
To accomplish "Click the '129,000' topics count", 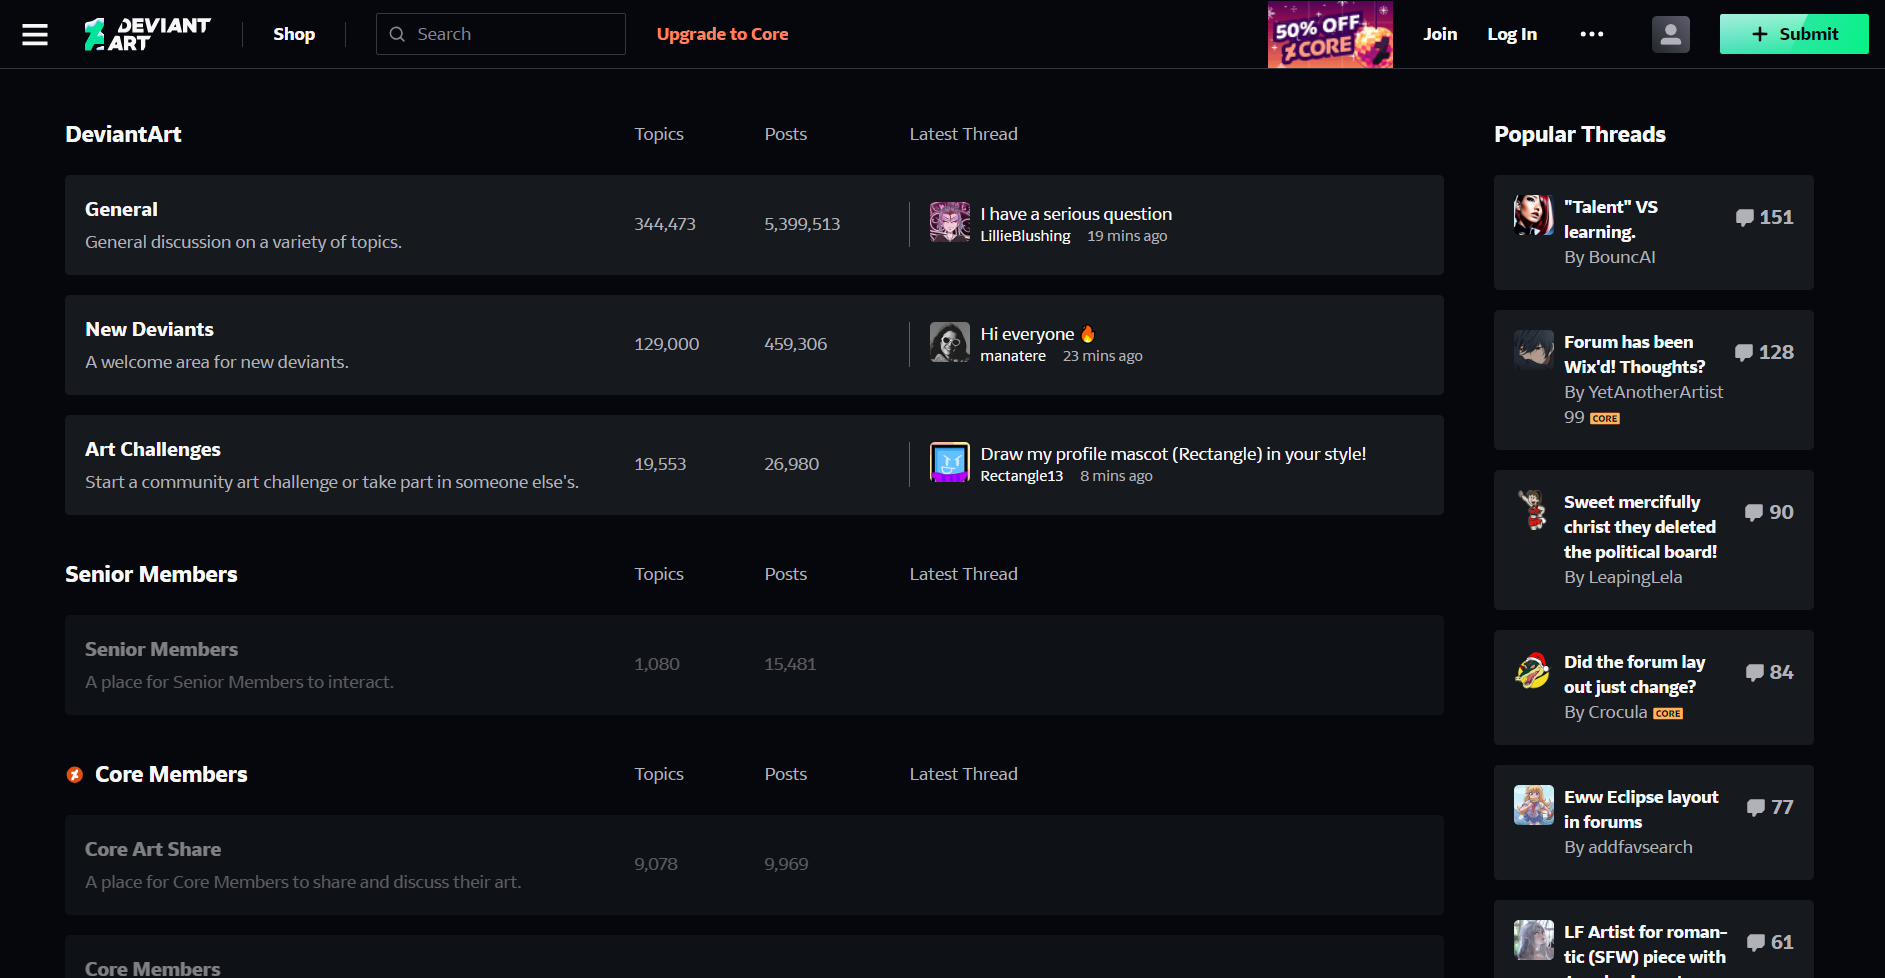I will click(x=667, y=344).
